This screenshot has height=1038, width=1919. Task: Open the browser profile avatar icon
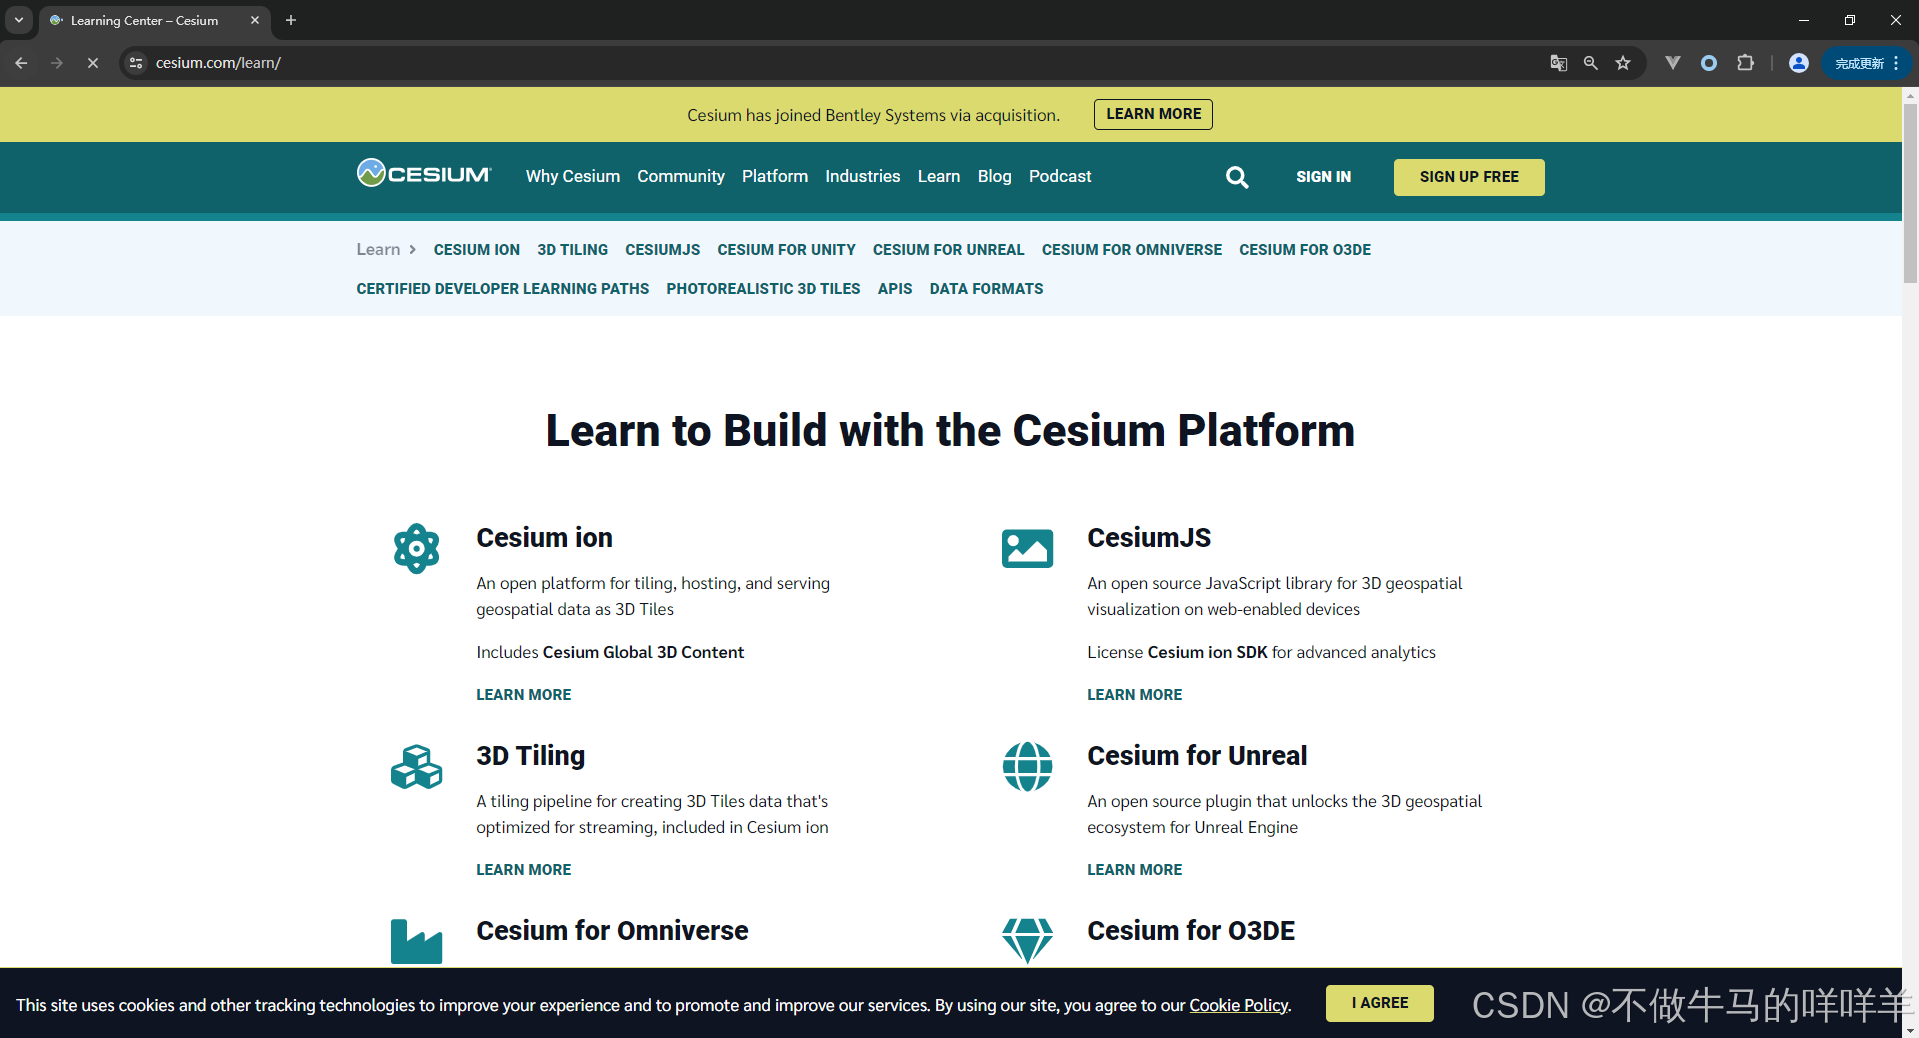[1799, 63]
